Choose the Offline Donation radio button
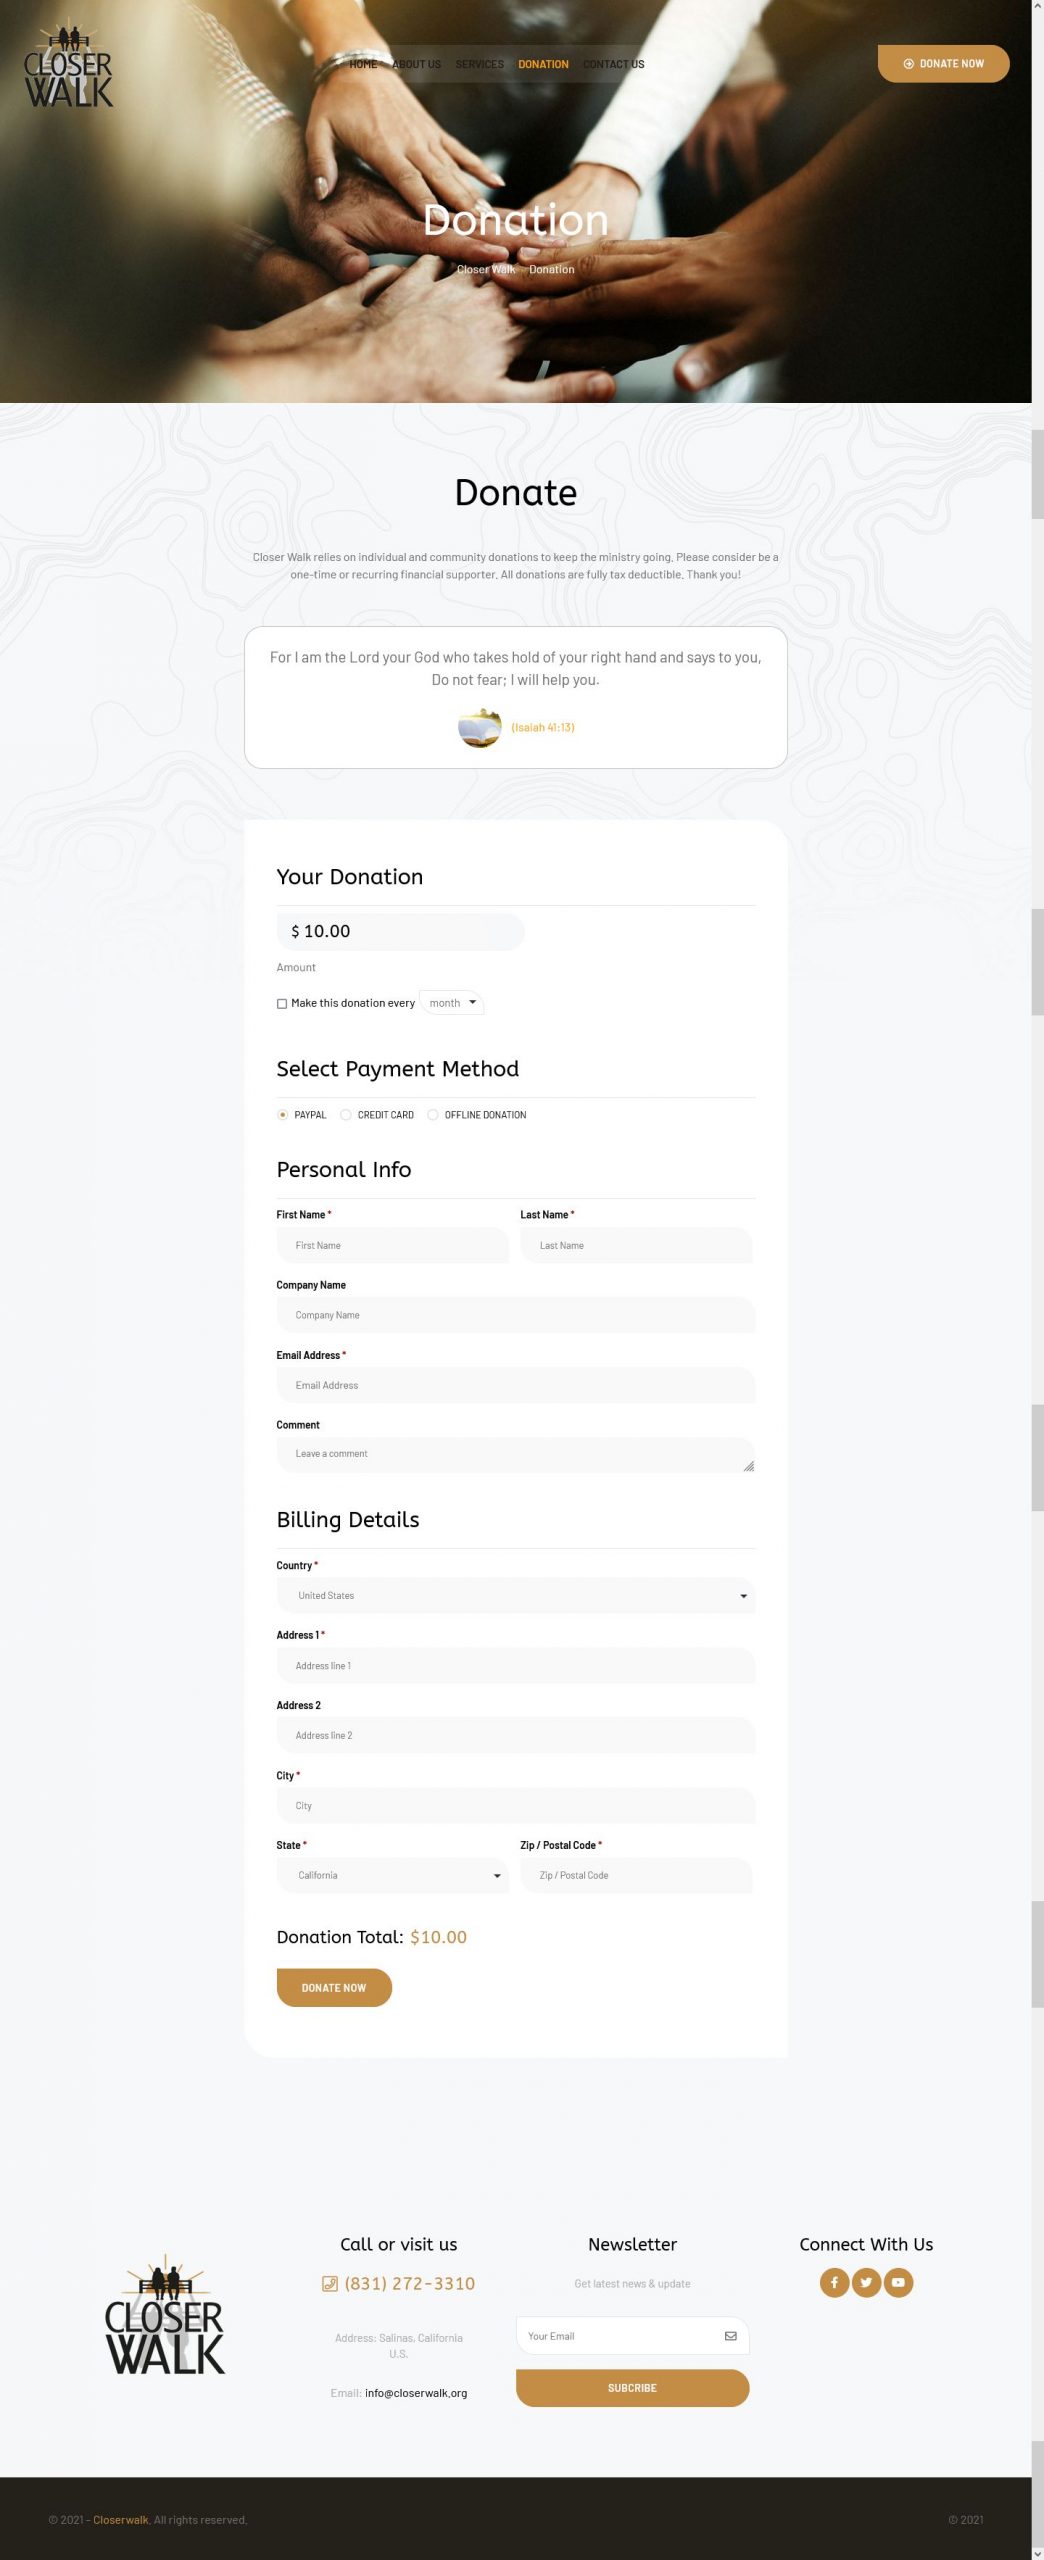Screen dimensions: 1044x2560 point(433,1115)
